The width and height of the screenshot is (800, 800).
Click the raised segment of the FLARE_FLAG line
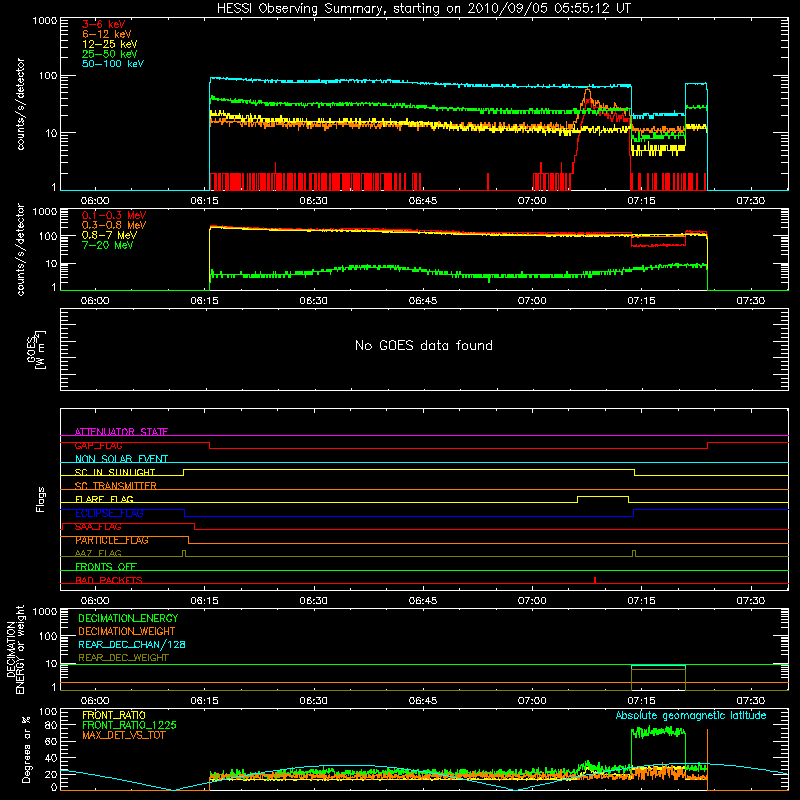pyautogui.click(x=603, y=496)
